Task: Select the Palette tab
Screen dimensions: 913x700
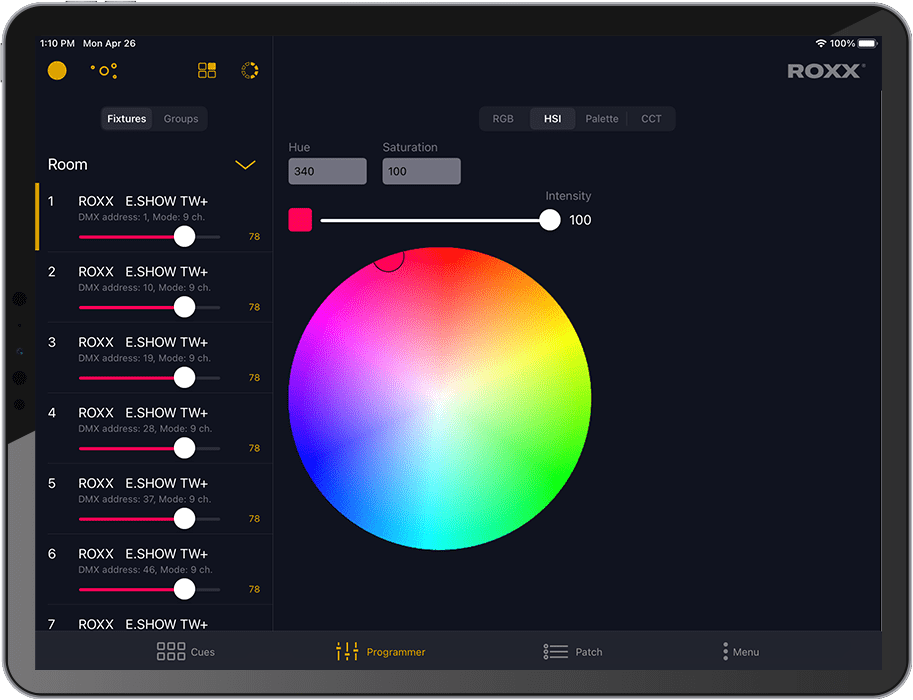Action: 601,119
